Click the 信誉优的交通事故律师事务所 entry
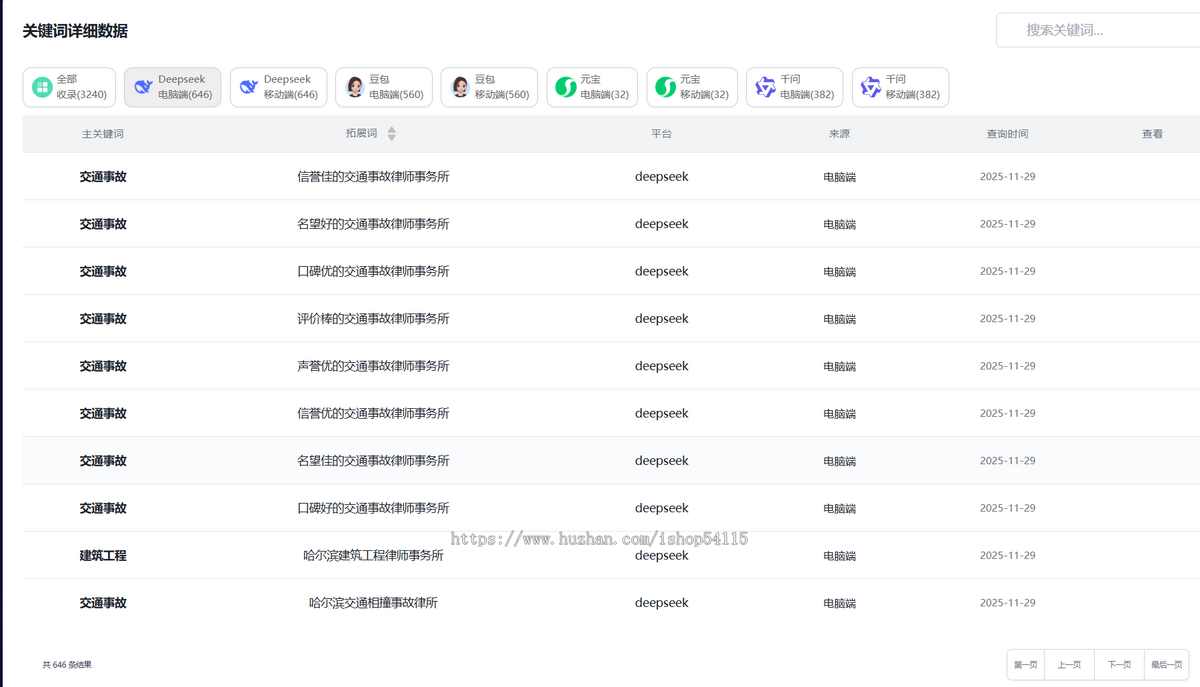Viewport: 1200px width, 687px height. tap(373, 413)
